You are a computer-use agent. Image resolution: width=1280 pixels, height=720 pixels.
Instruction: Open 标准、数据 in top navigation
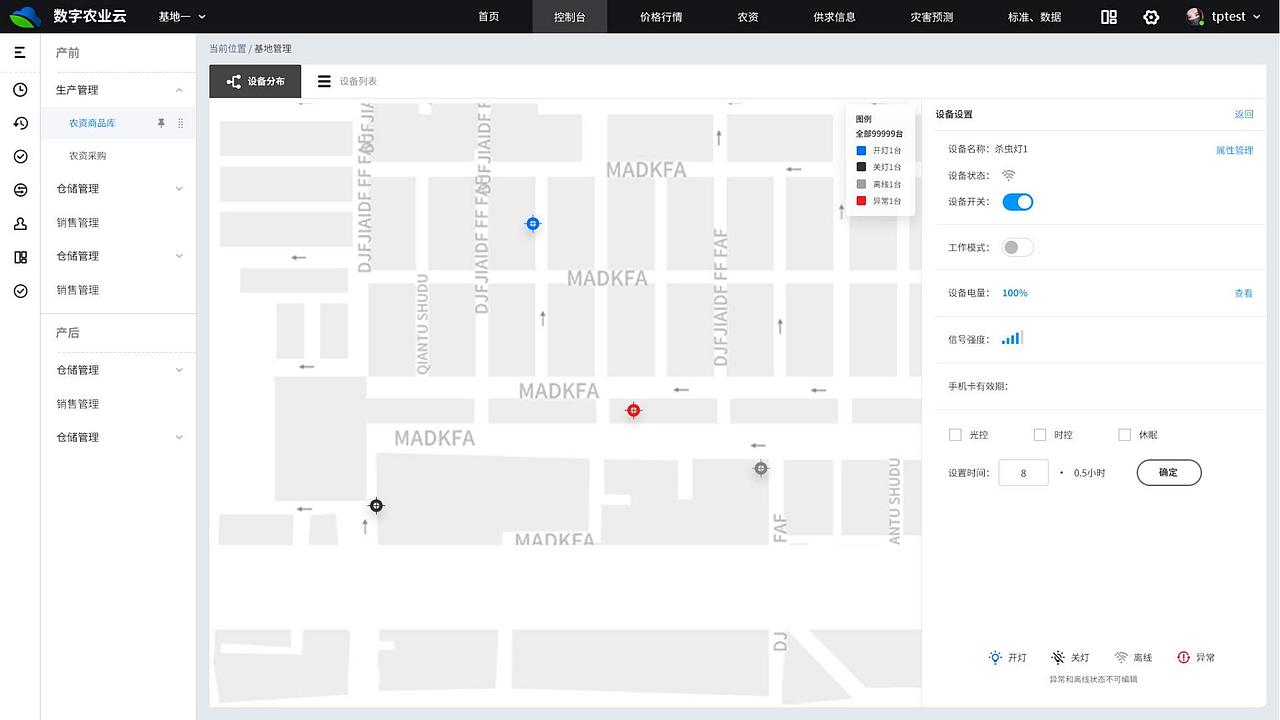click(x=1034, y=17)
